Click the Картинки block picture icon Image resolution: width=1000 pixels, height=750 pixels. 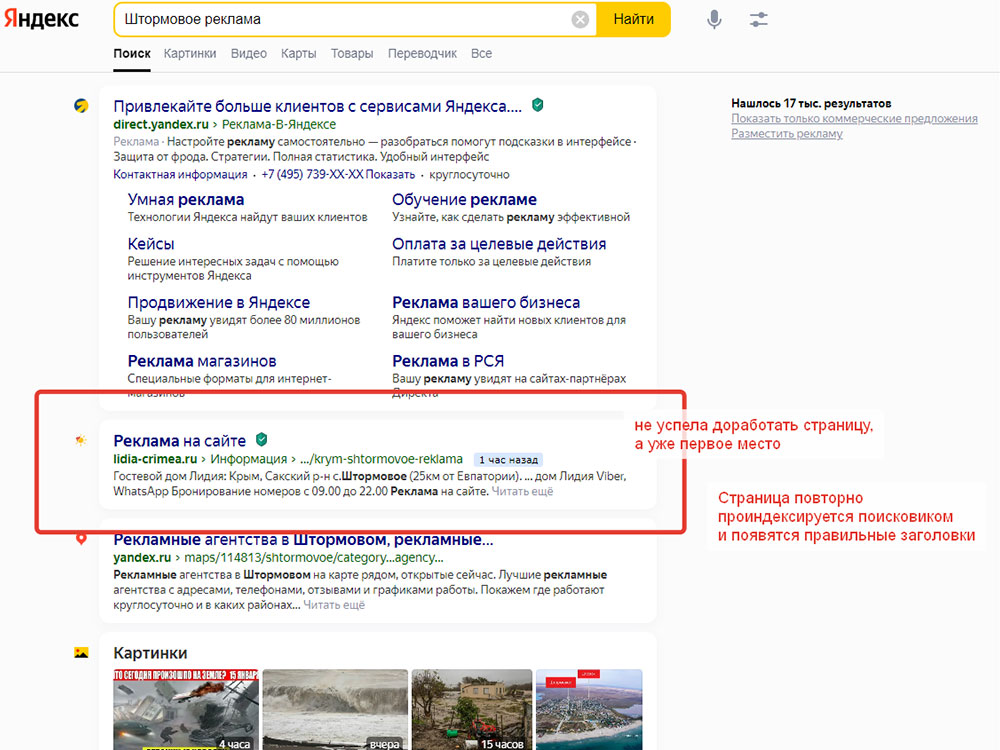coord(81,652)
